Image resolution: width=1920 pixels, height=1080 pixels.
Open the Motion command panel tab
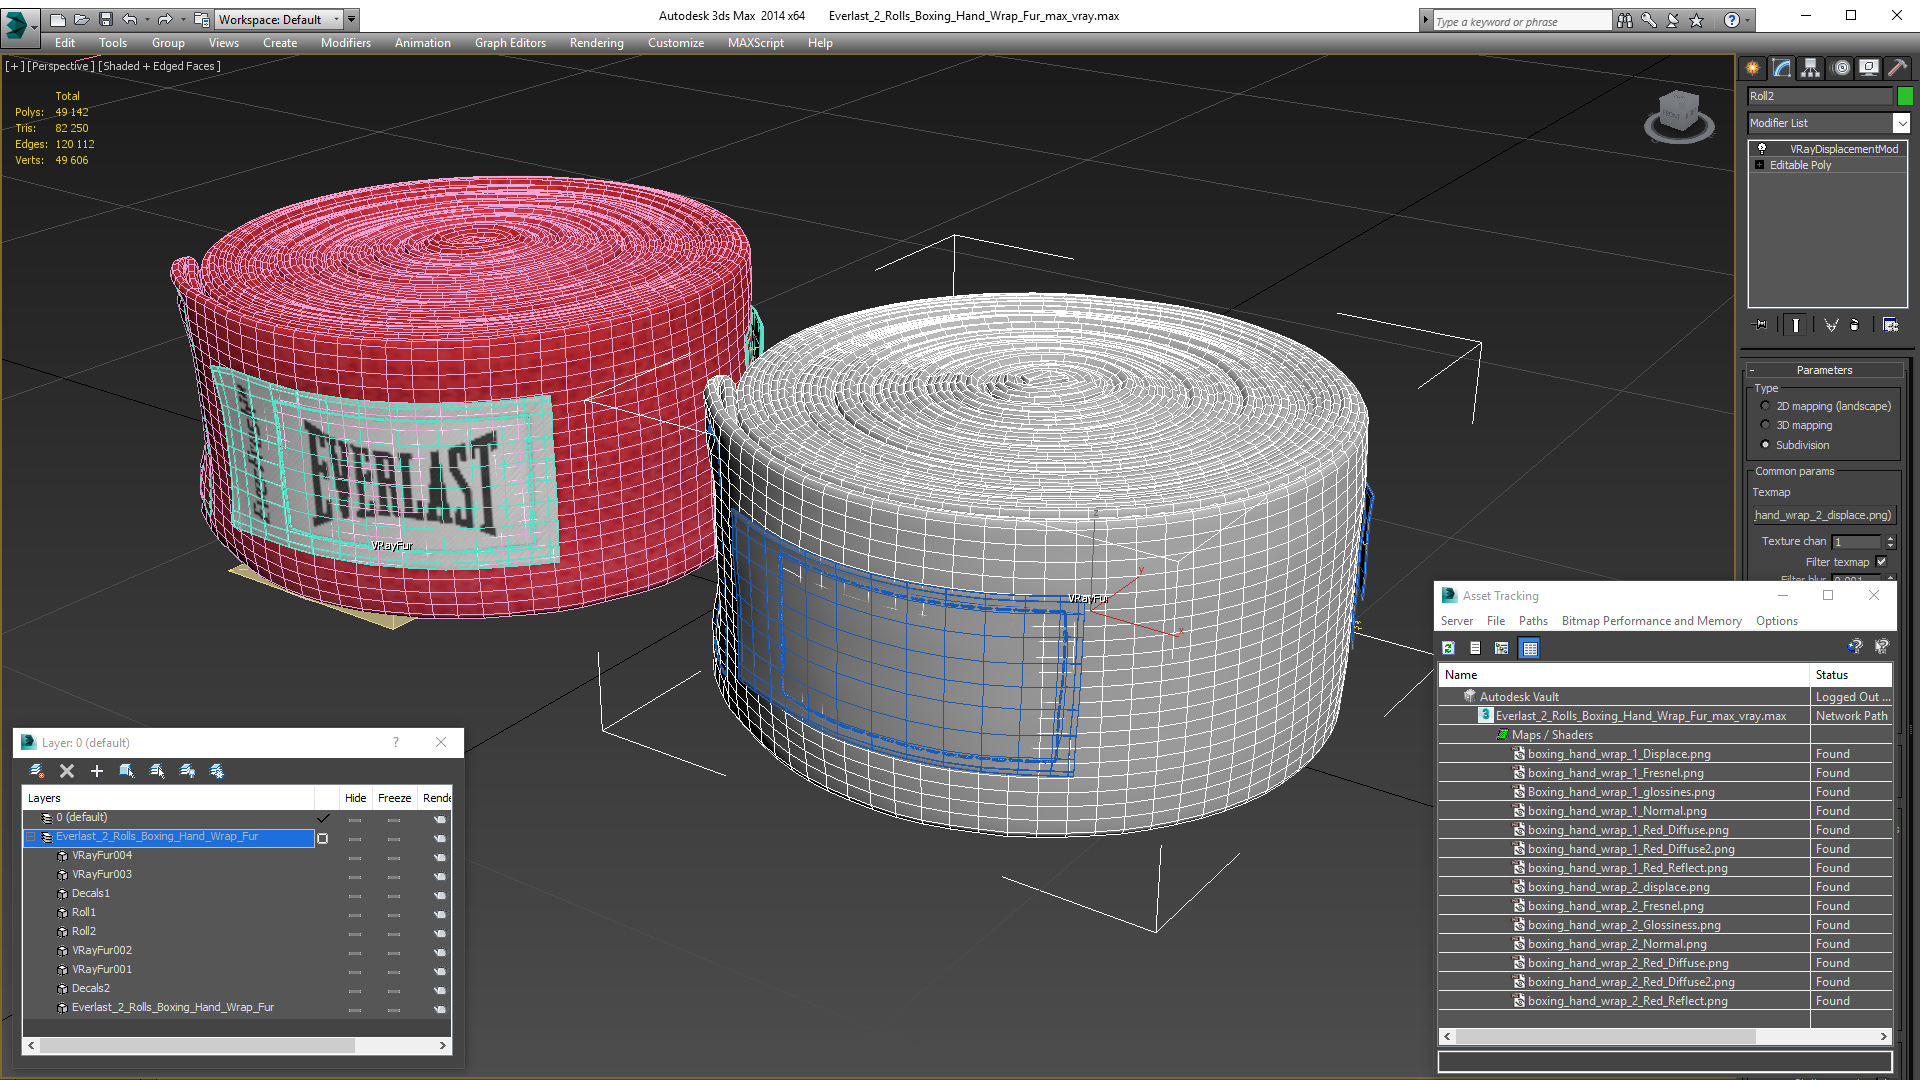(1841, 68)
